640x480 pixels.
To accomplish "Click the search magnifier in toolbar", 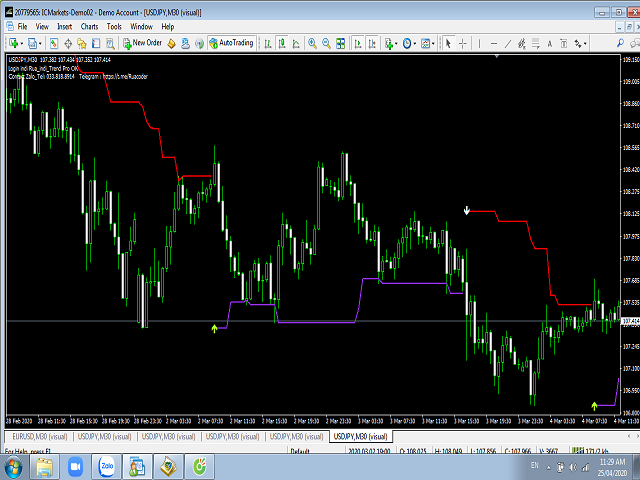I will 620,42.
